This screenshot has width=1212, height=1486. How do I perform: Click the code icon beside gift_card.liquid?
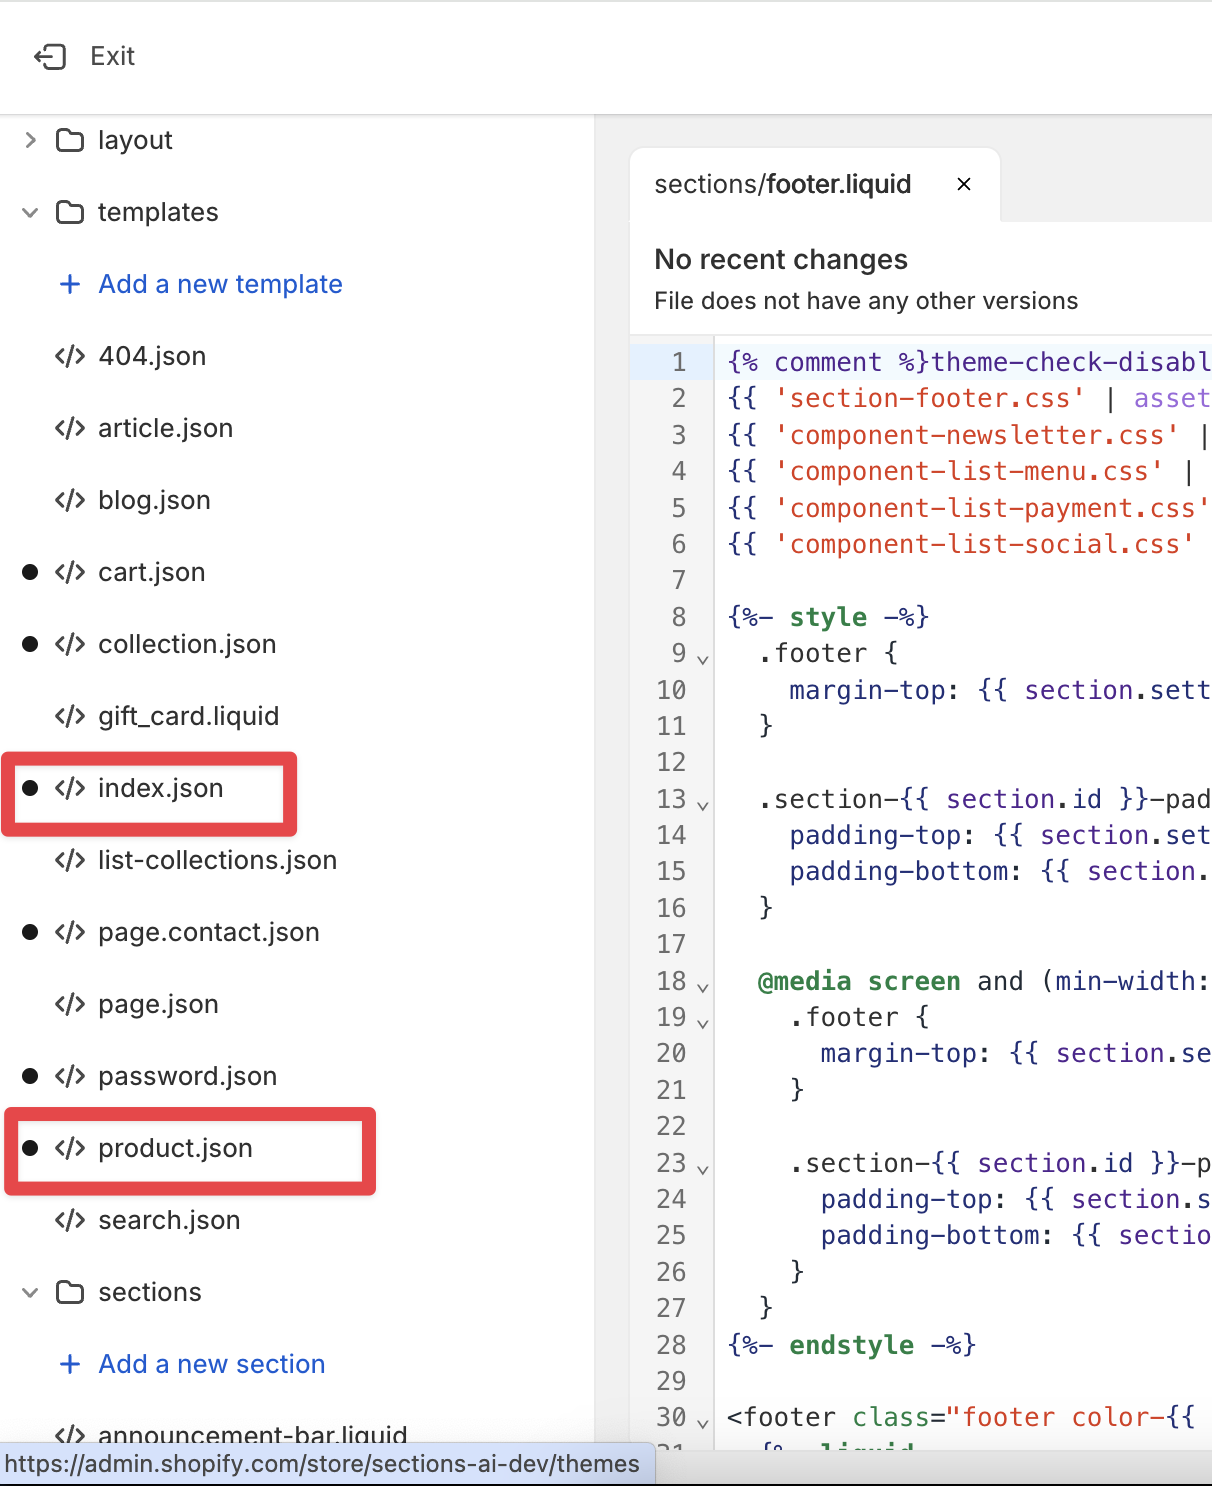tap(70, 716)
